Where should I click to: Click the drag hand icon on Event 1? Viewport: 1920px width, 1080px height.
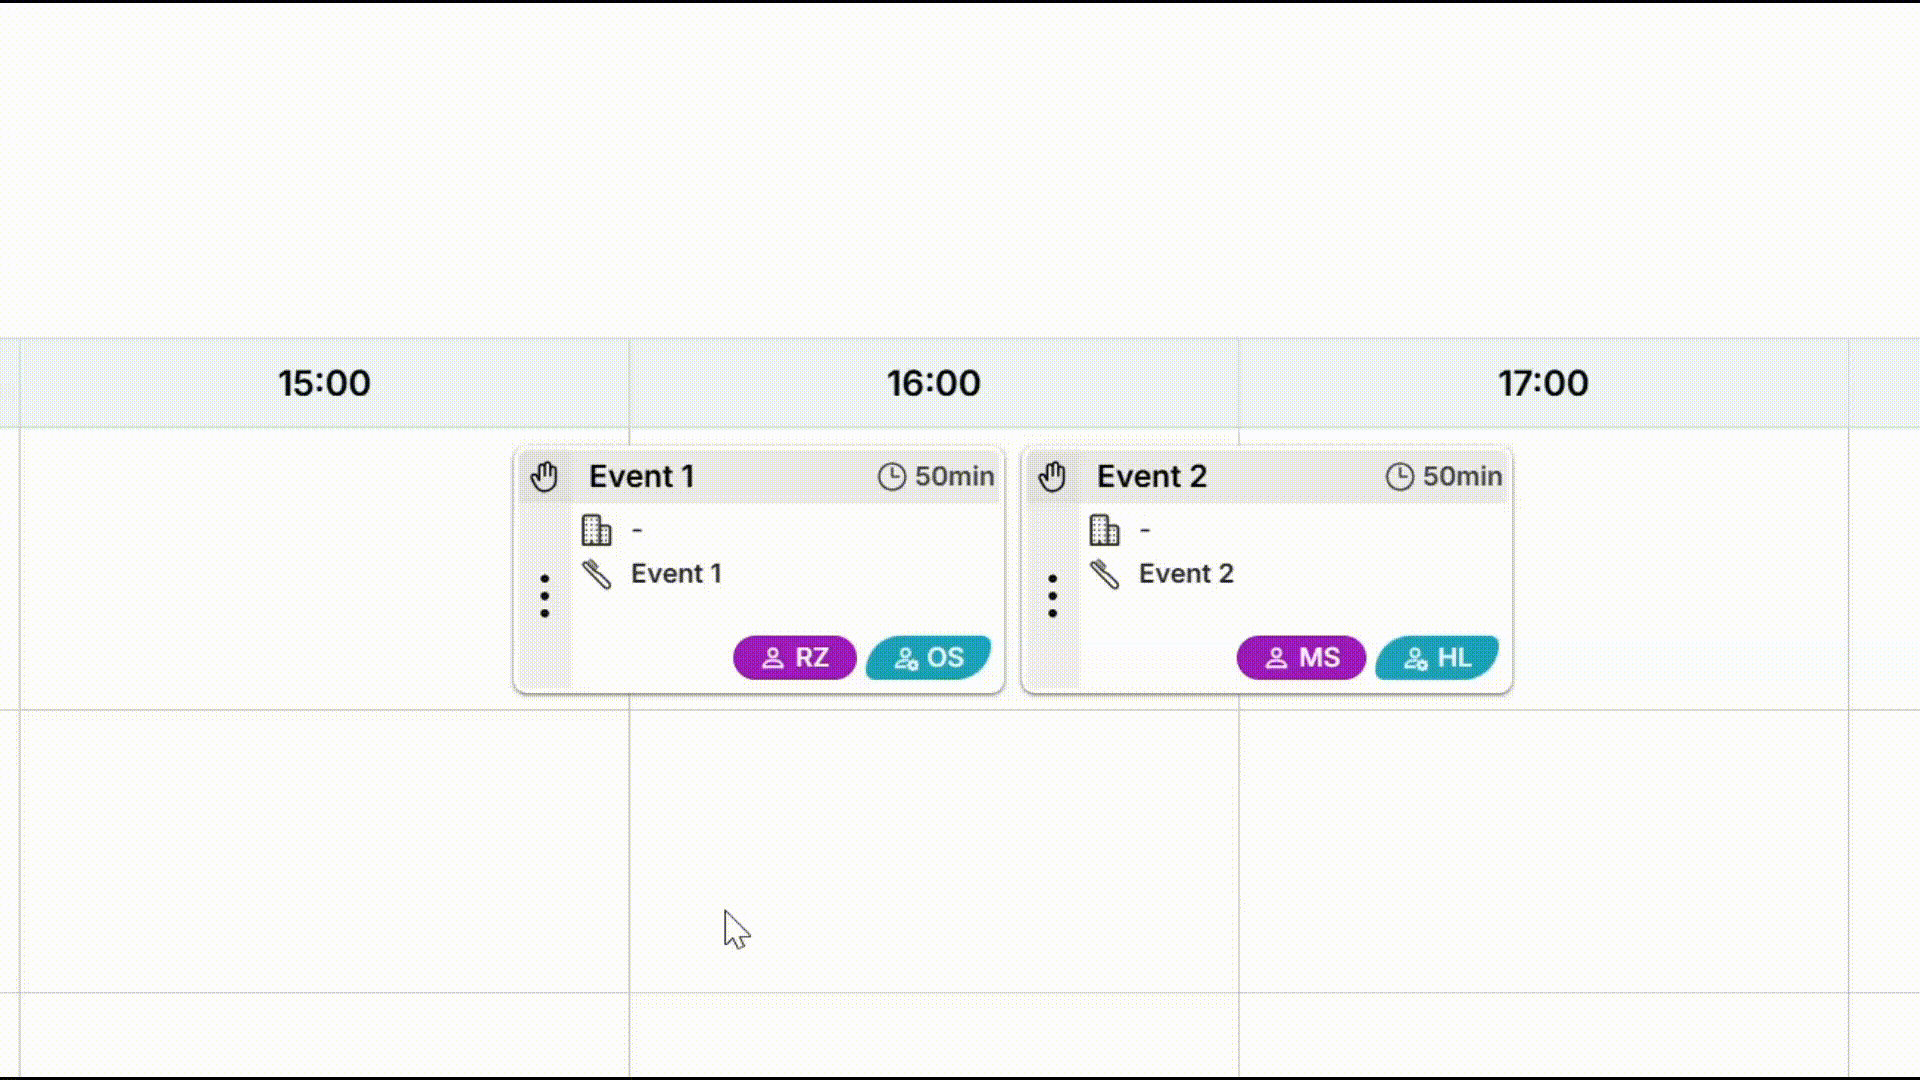[544, 477]
